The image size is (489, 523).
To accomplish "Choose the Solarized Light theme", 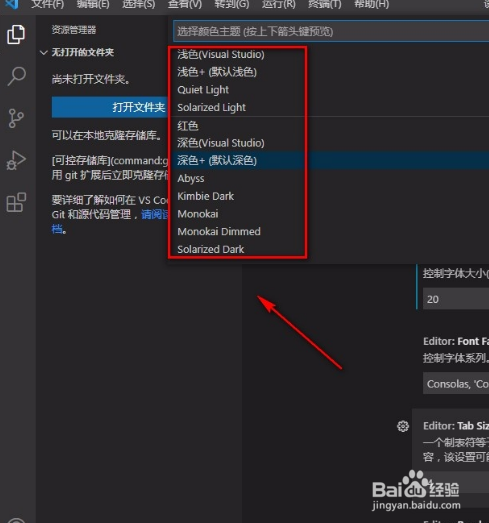I will pos(211,107).
